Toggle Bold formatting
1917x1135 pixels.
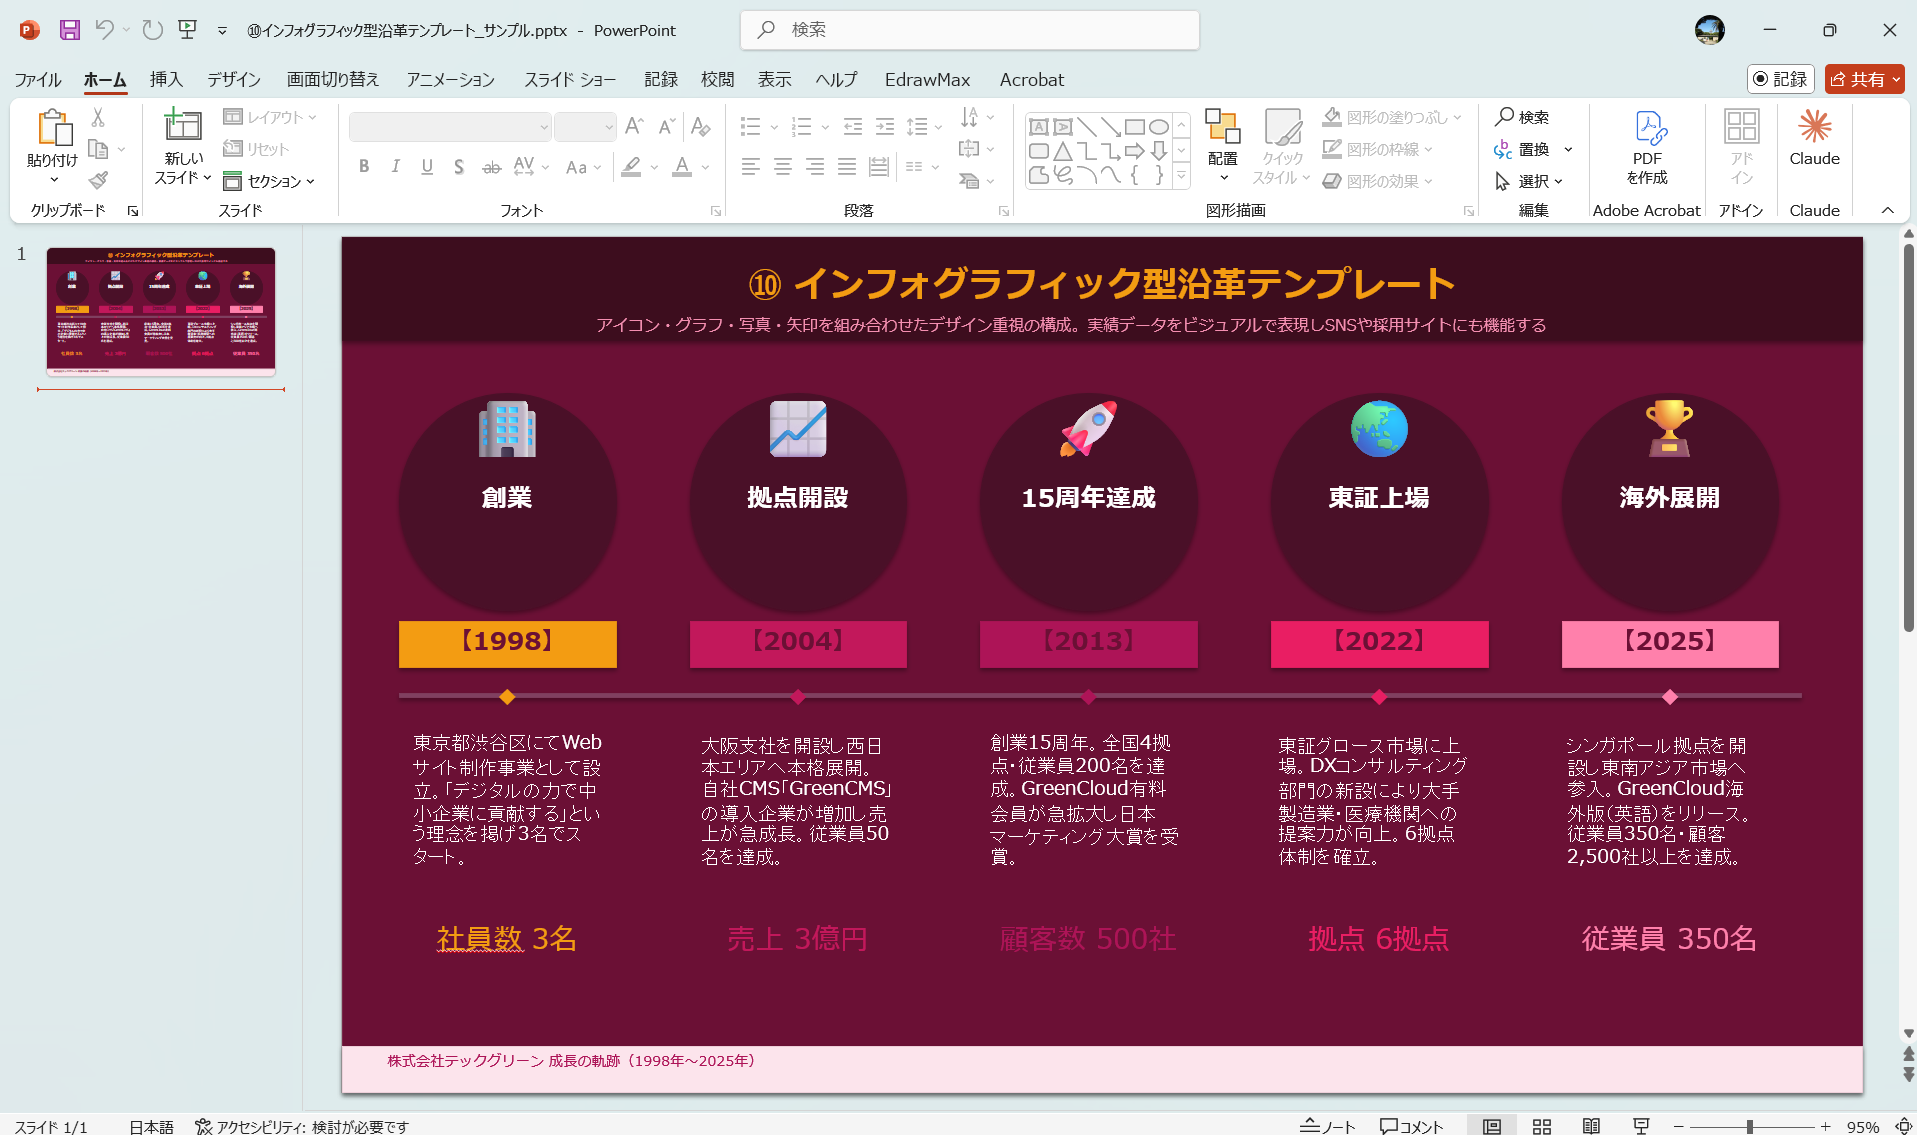coord(364,167)
